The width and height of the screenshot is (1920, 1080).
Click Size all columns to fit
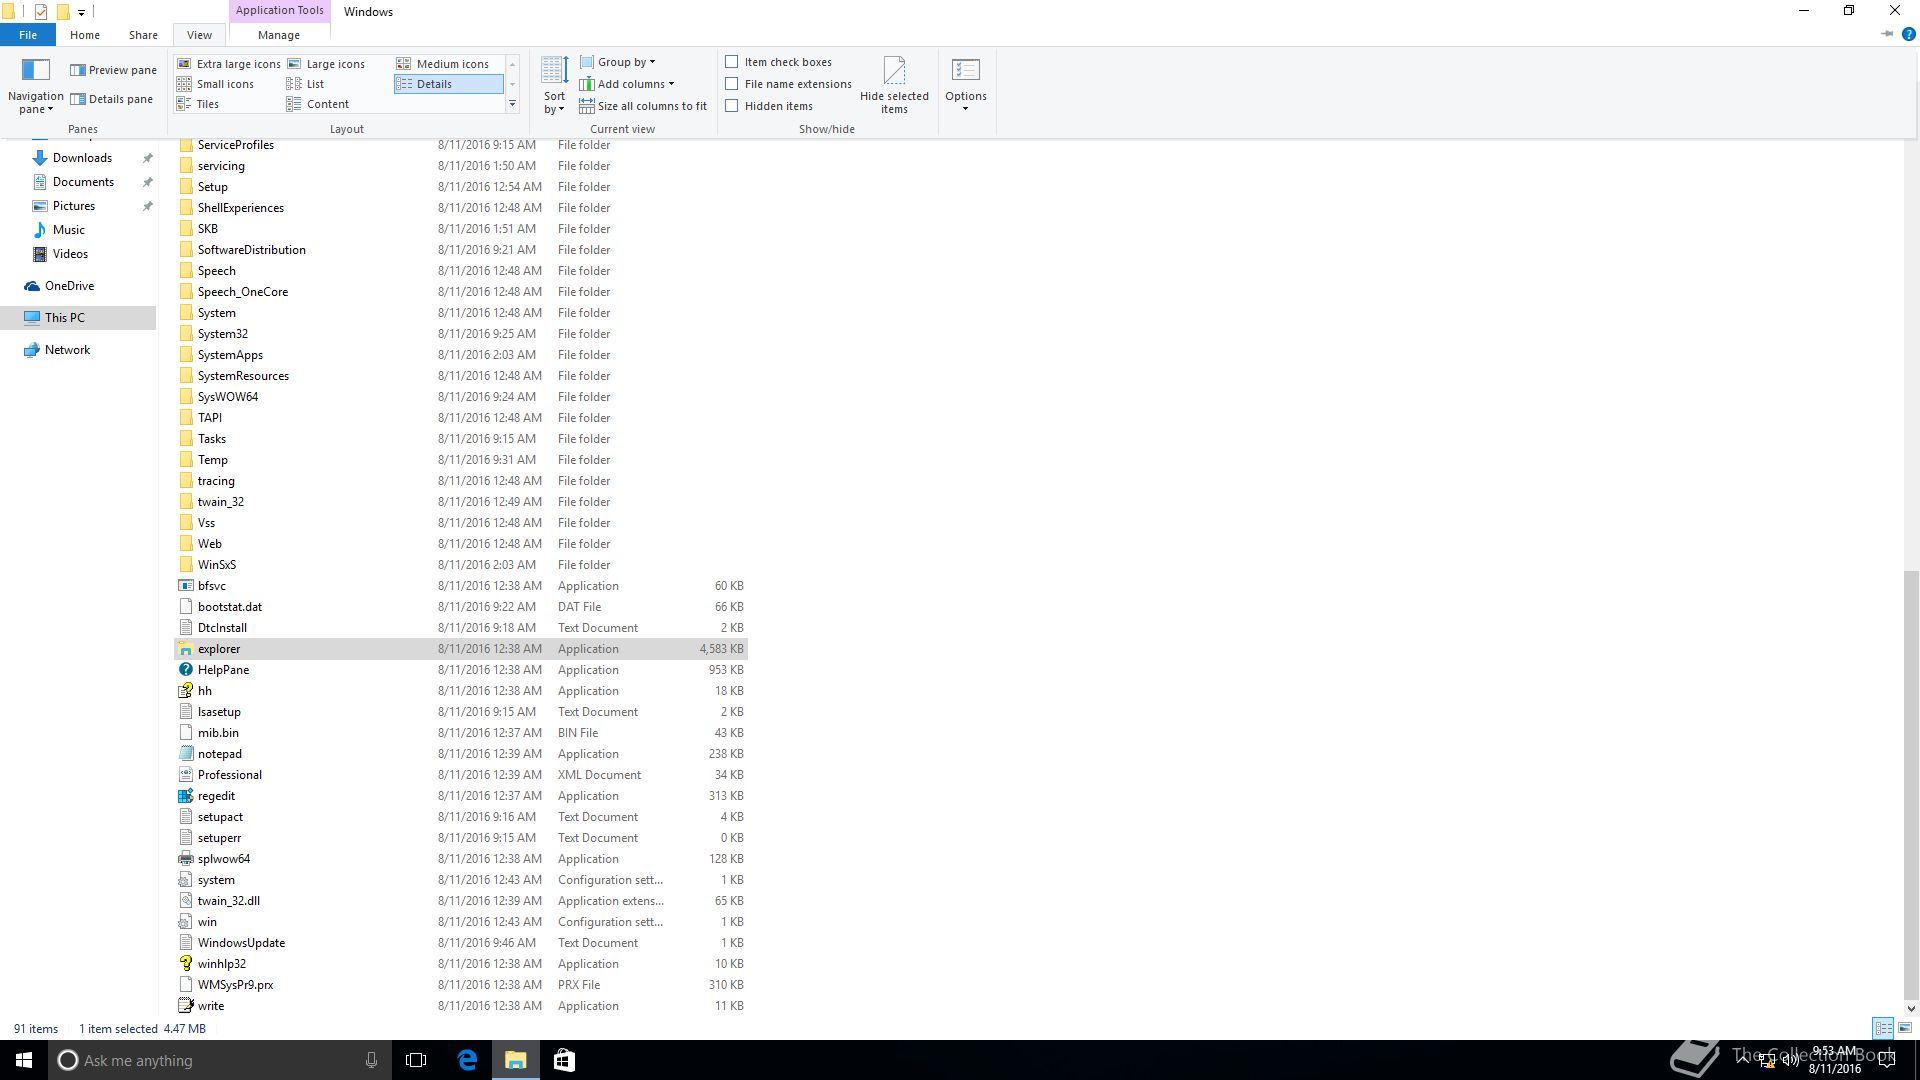(643, 106)
